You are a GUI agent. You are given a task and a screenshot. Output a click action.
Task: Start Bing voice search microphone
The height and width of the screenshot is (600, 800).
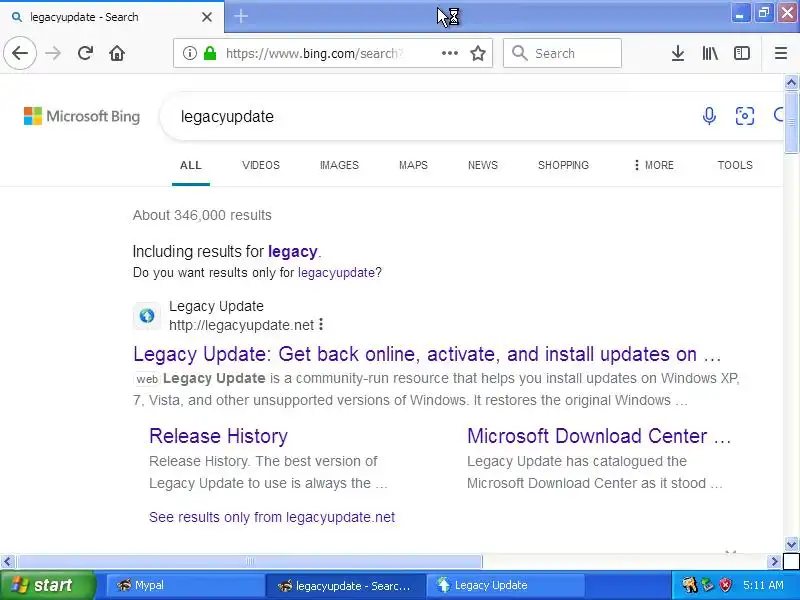(x=709, y=116)
